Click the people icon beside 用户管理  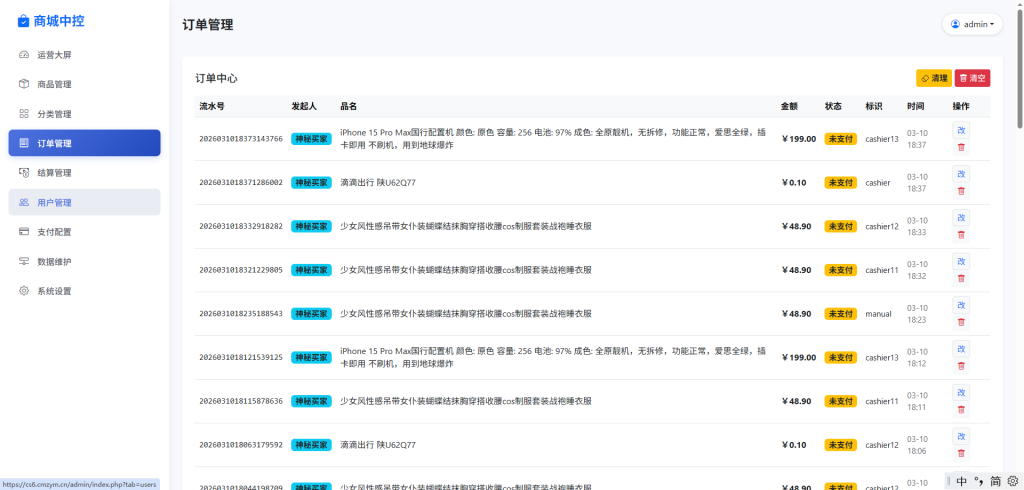coord(24,203)
